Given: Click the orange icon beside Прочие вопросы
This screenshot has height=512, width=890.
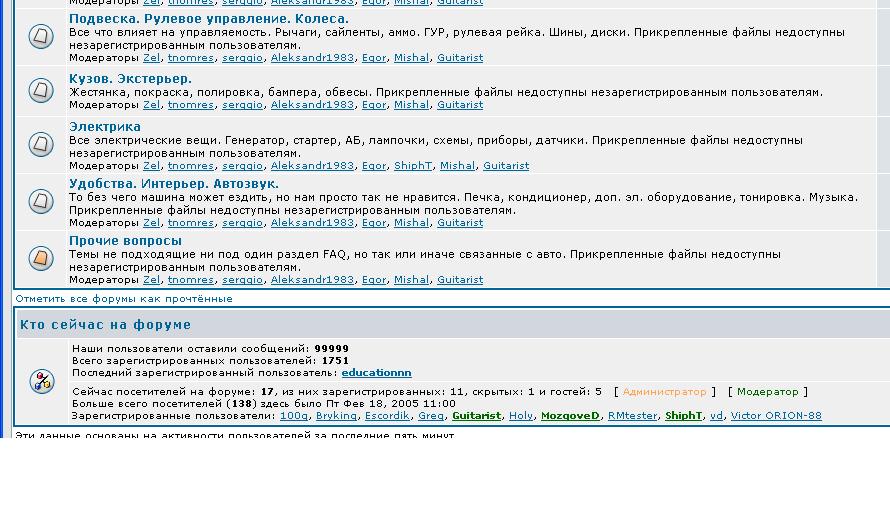Looking at the screenshot, I should tap(41, 259).
